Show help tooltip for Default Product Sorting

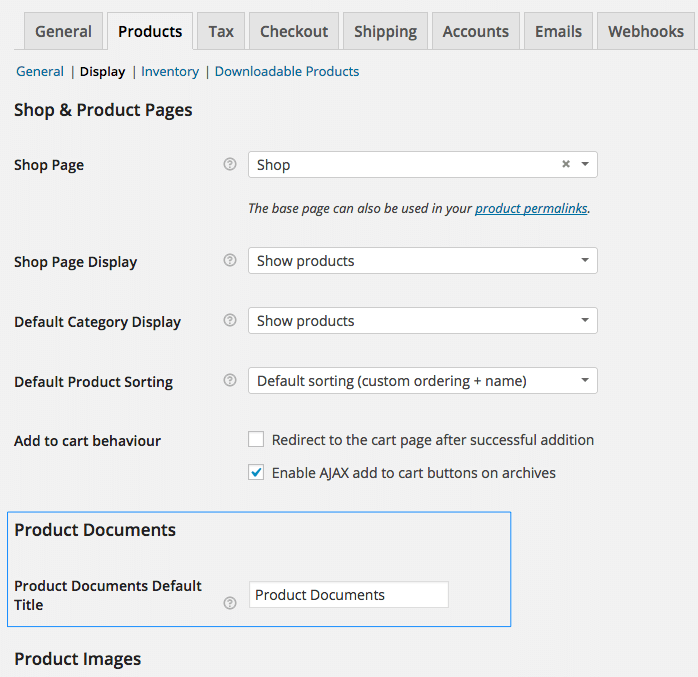tap(230, 381)
